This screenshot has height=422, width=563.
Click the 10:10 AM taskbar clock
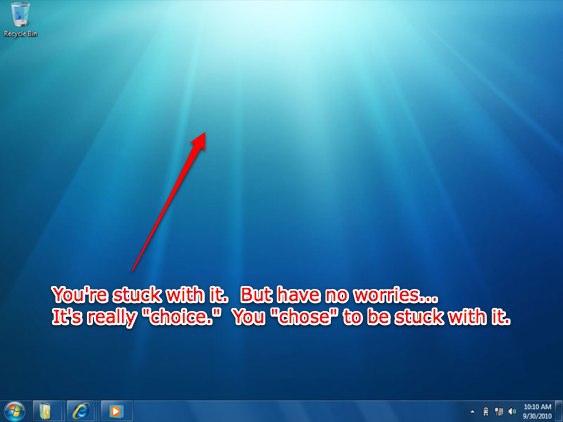tap(537, 407)
